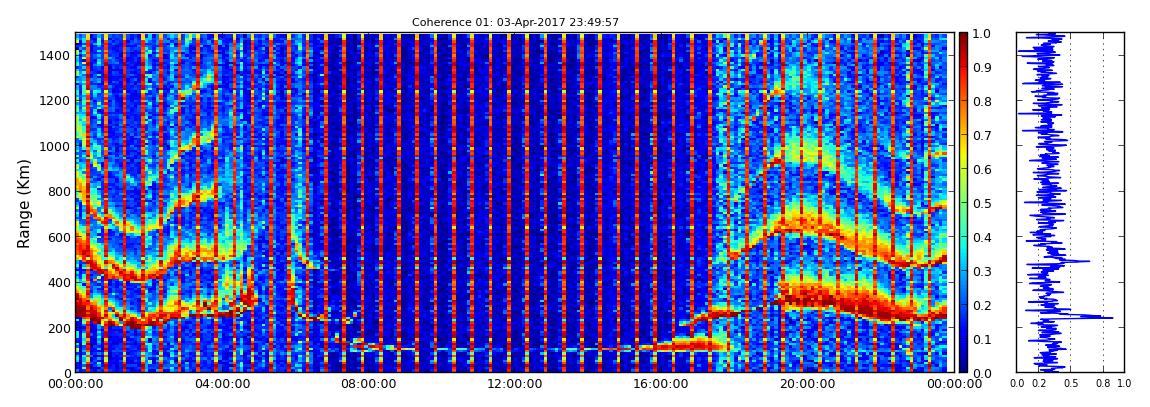Image resolution: width=1150 pixels, height=407 pixels.
Task: Select the '600' range tick label
Action: (60, 237)
